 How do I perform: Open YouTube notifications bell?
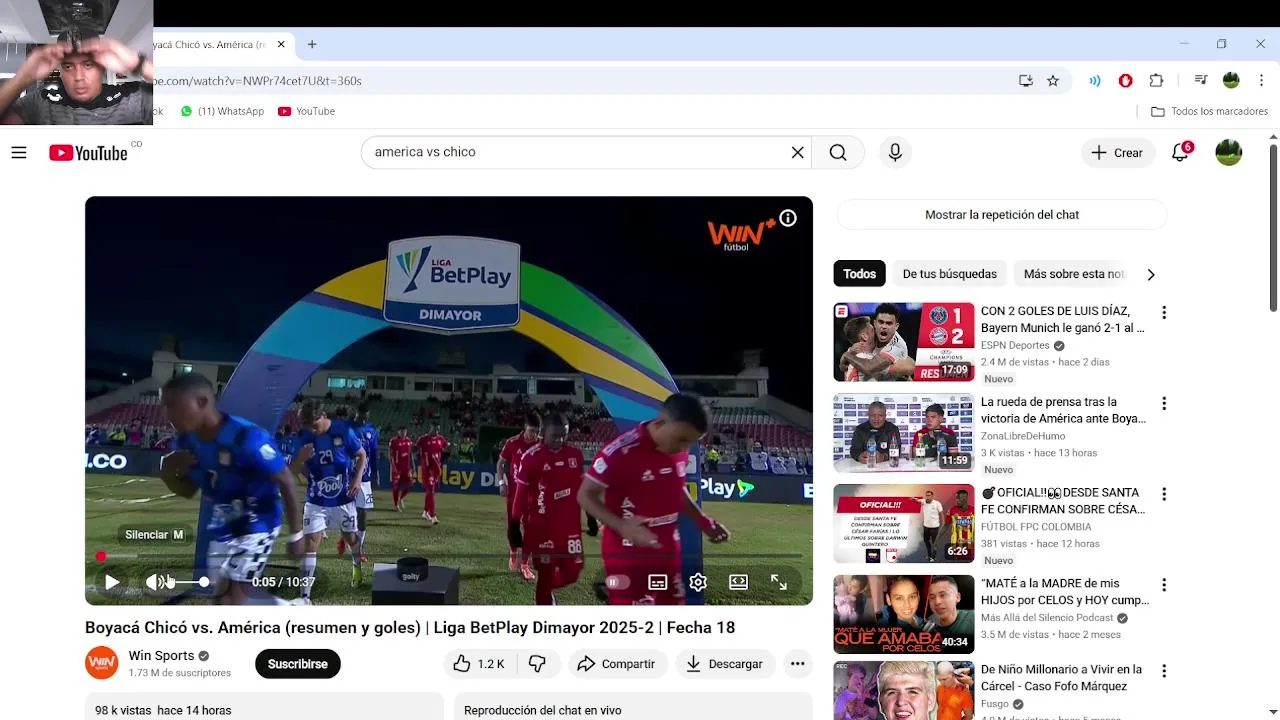tap(1180, 152)
